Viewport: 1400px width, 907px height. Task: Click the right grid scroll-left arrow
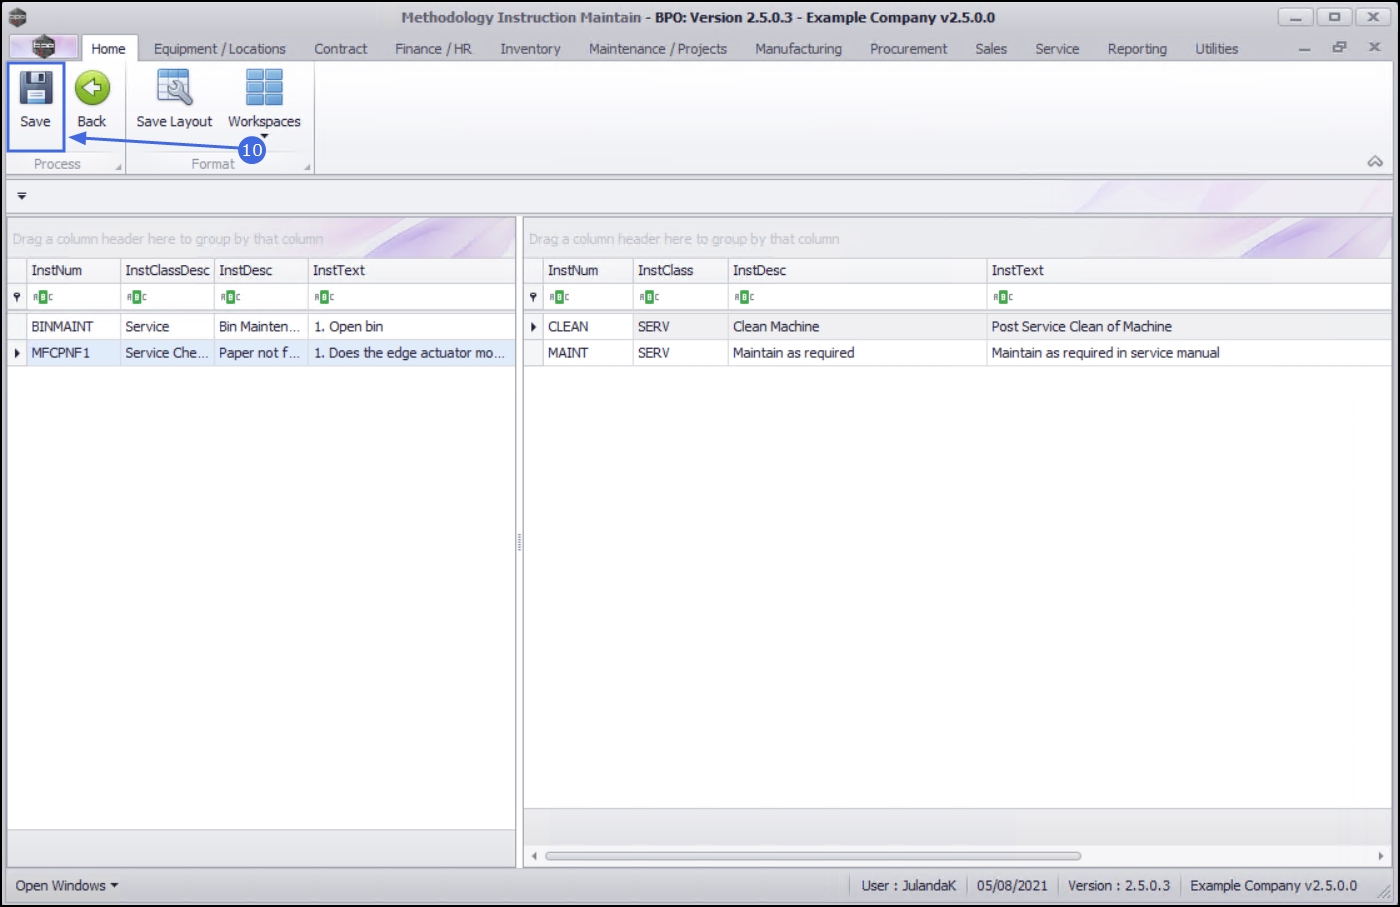534,856
